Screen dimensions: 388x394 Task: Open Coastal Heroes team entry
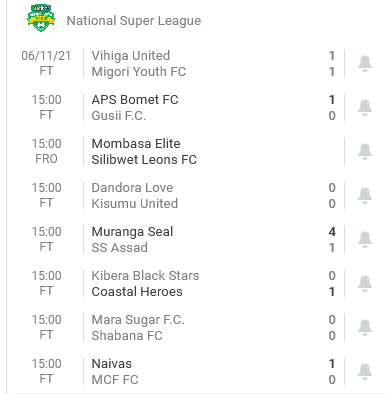[x=137, y=292]
